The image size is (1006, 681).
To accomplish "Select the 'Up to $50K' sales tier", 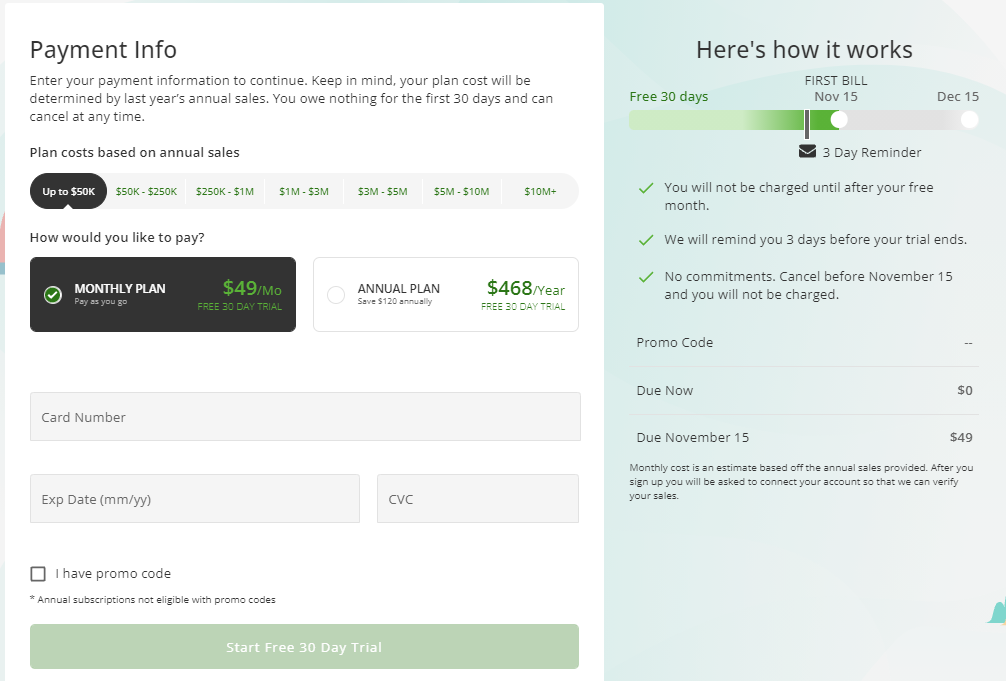I will [67, 190].
